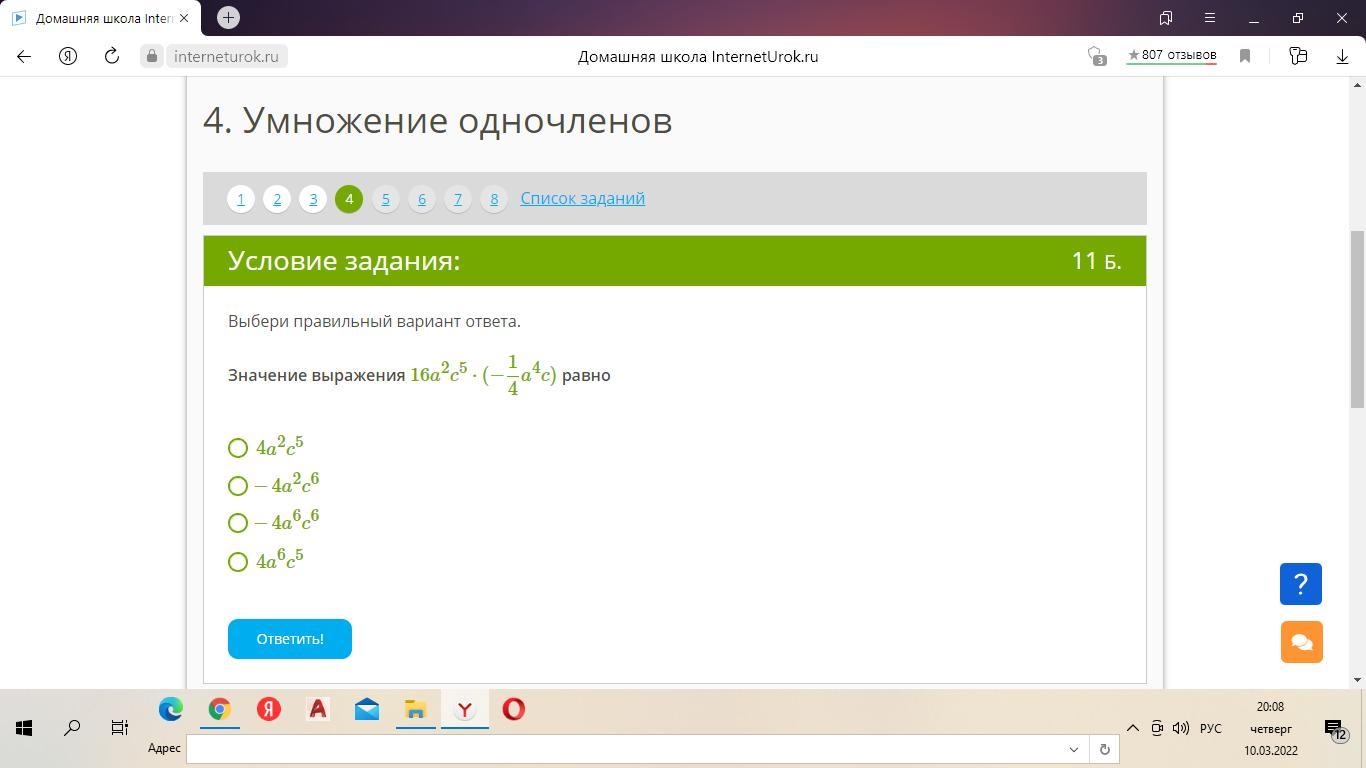Select answer option −4a²c⁶
Viewport: 1366px width, 768px height.
[238, 485]
